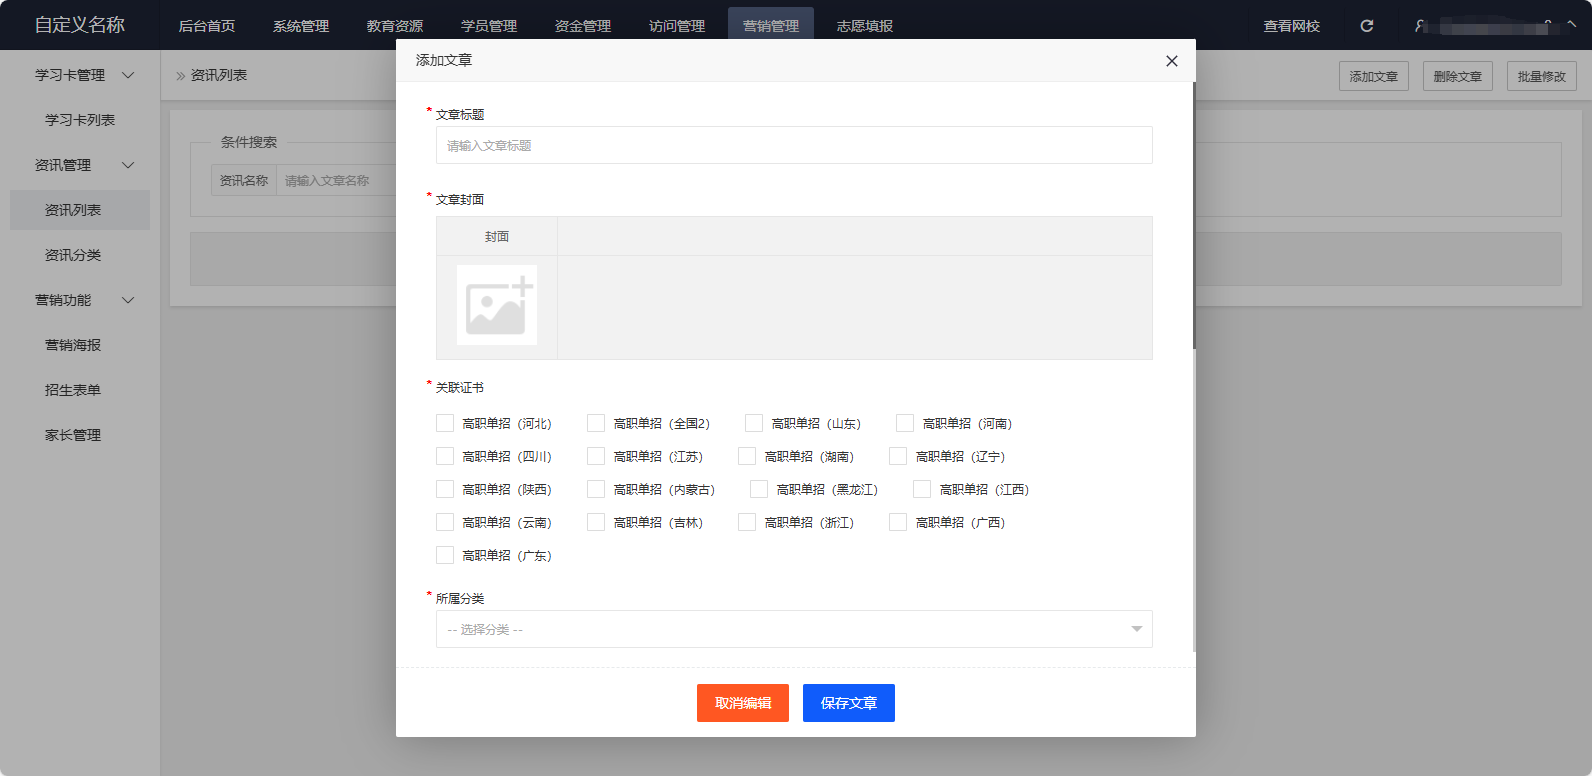Click the cover image upload placeholder
Viewport: 1592px width, 776px height.
click(x=497, y=305)
